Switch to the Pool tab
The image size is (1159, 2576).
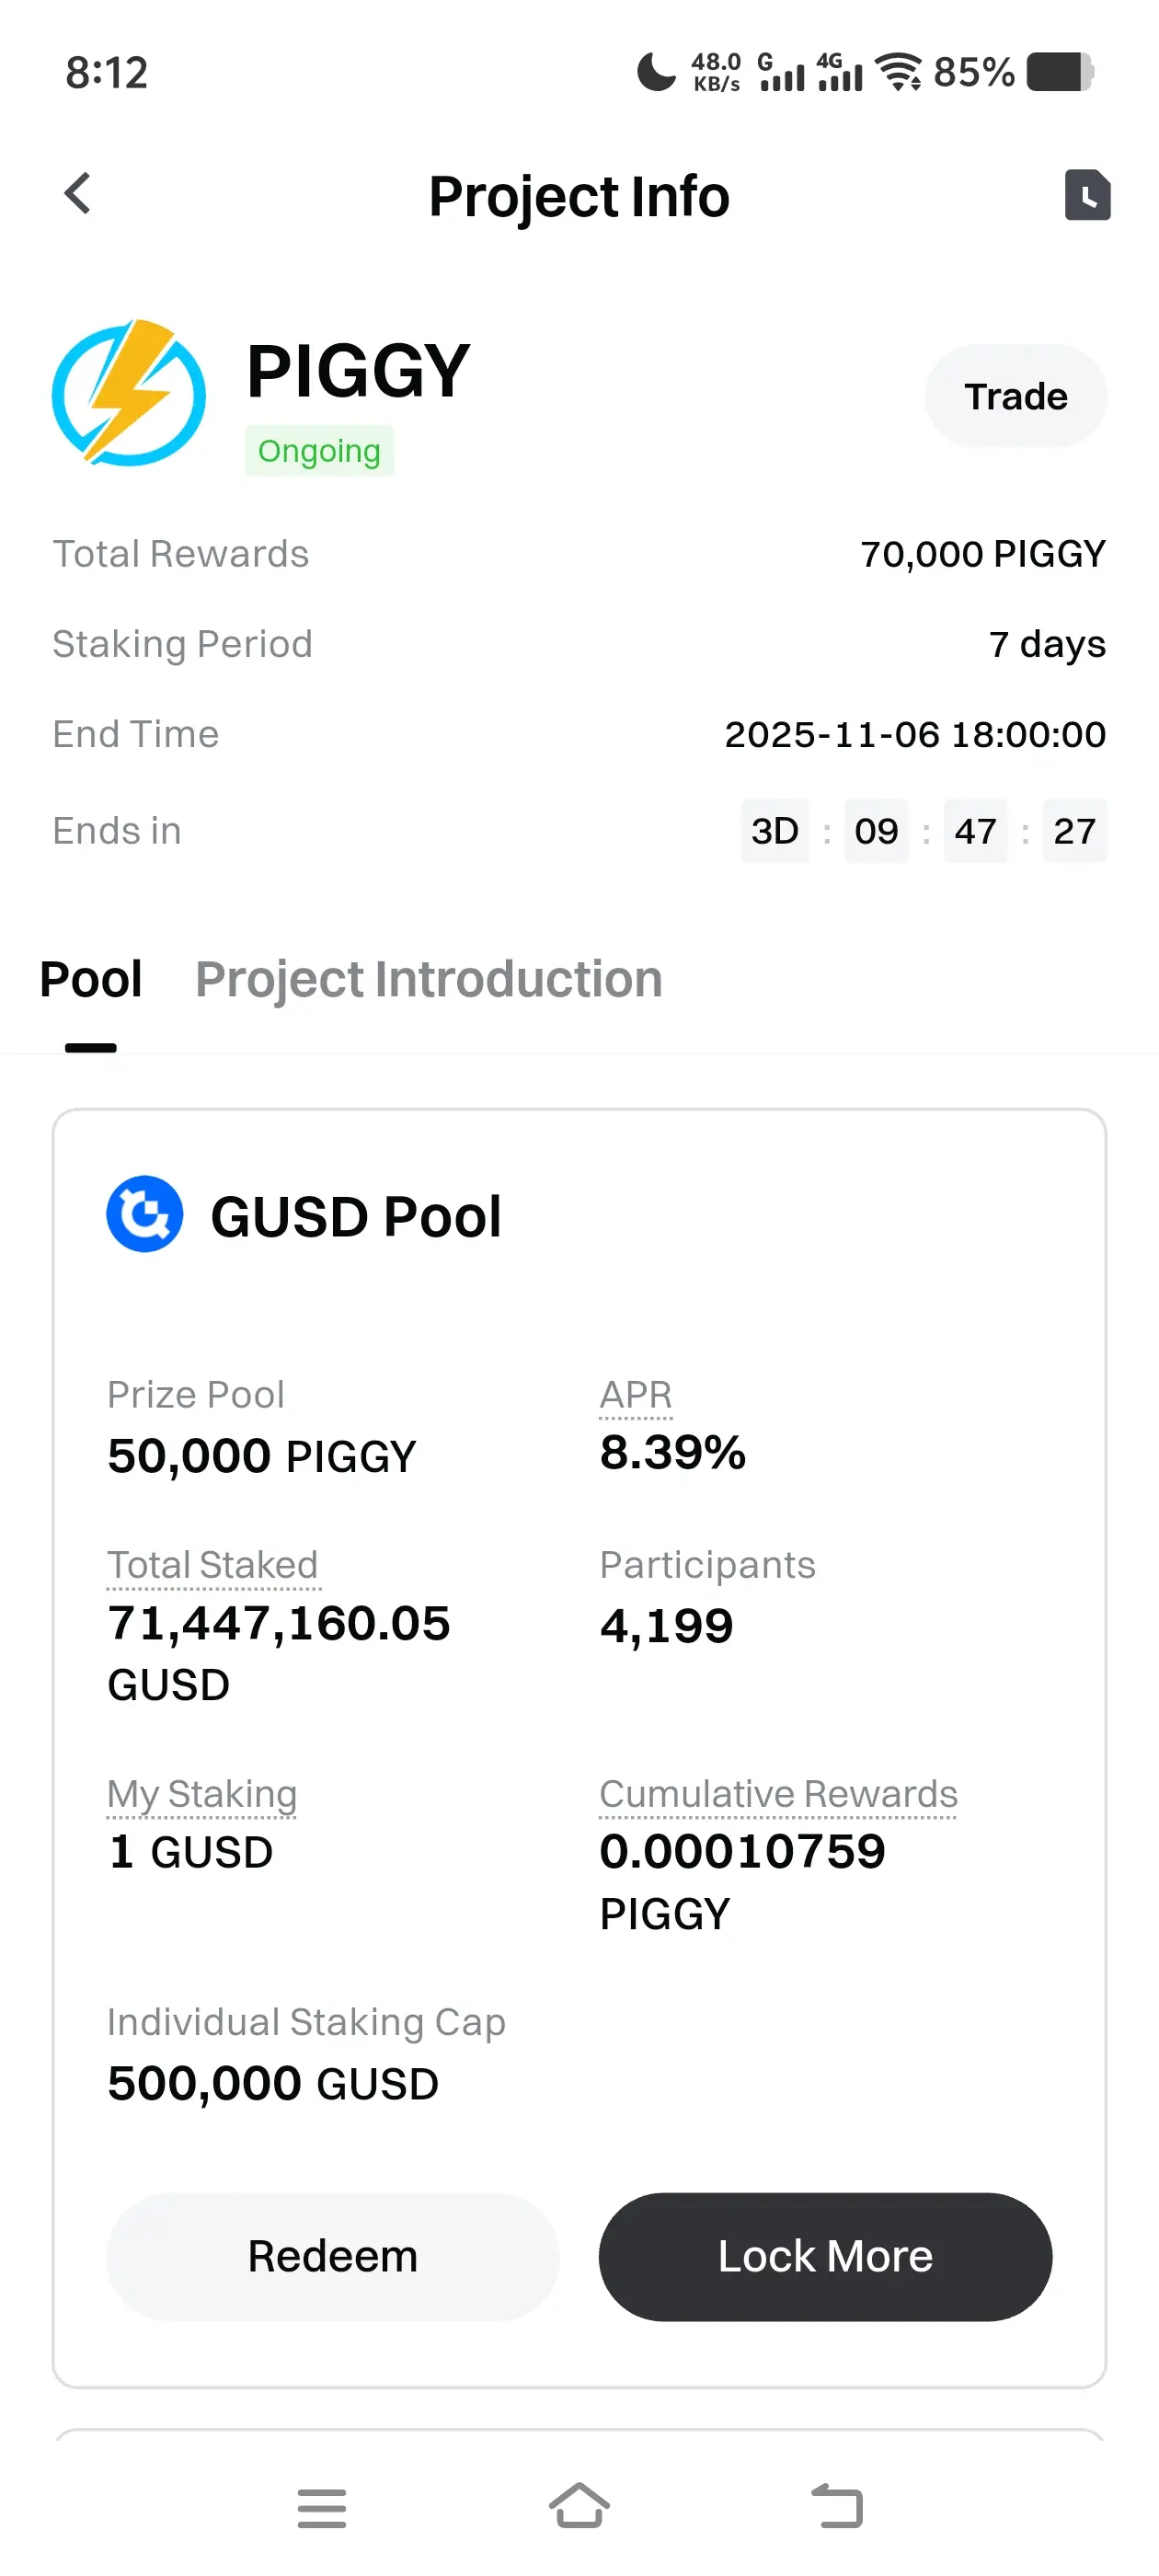(91, 979)
